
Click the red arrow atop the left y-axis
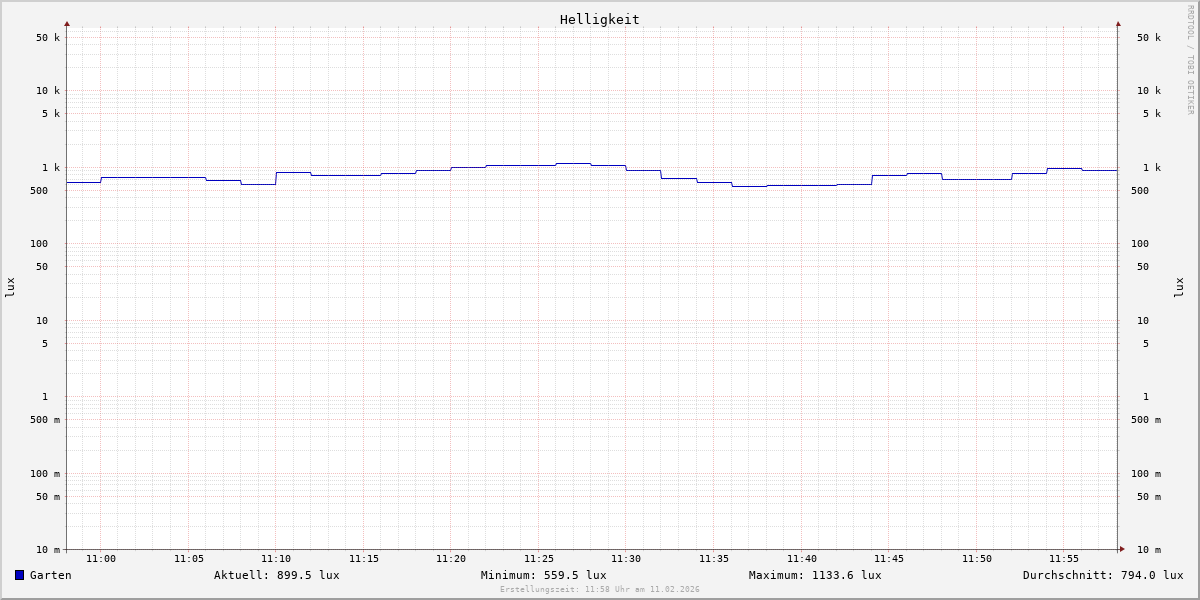(x=67, y=23)
